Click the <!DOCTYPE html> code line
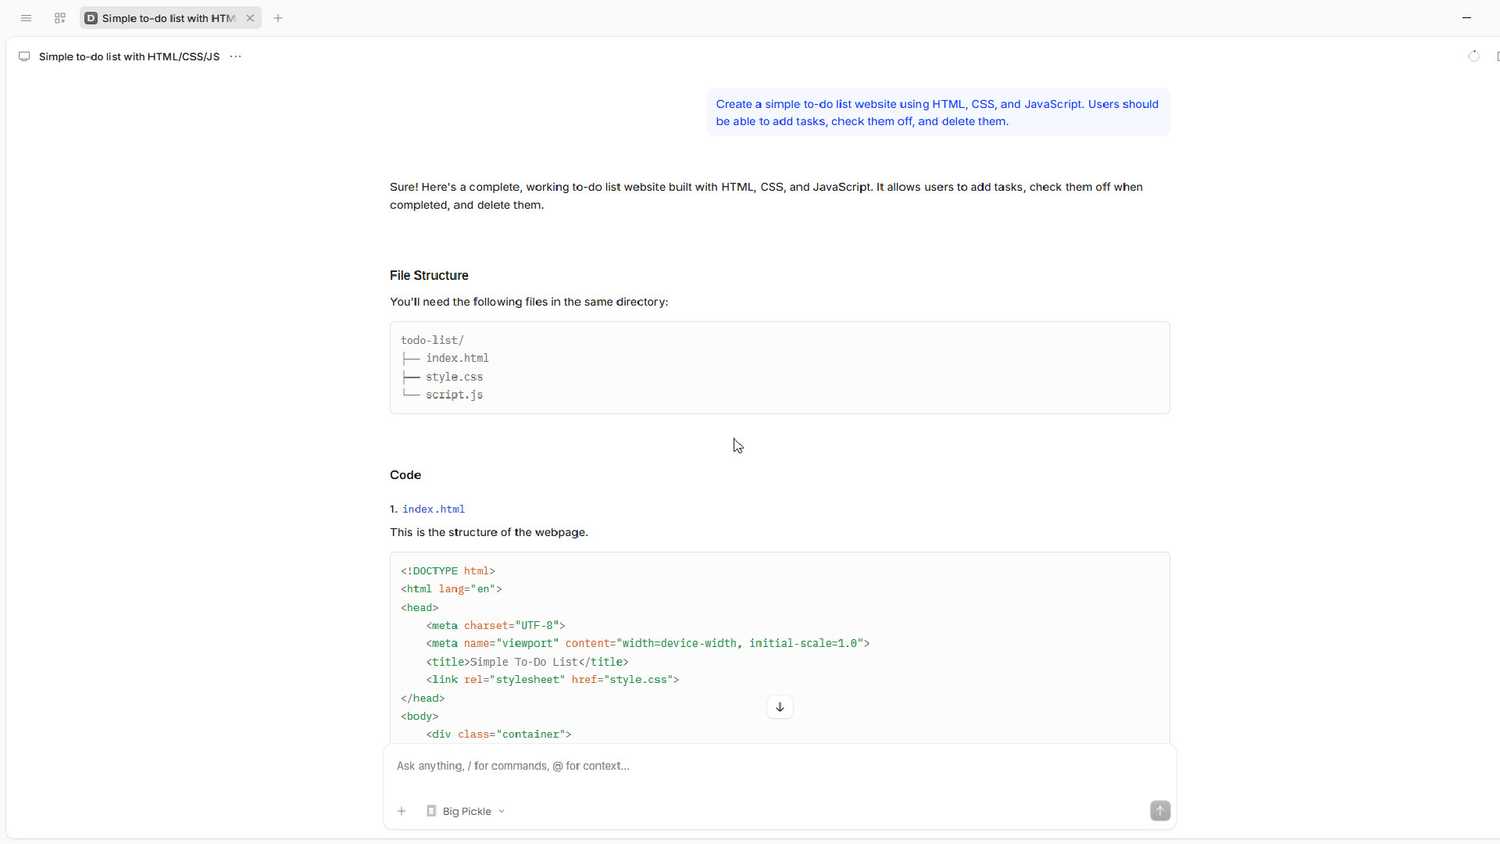 [x=448, y=571]
